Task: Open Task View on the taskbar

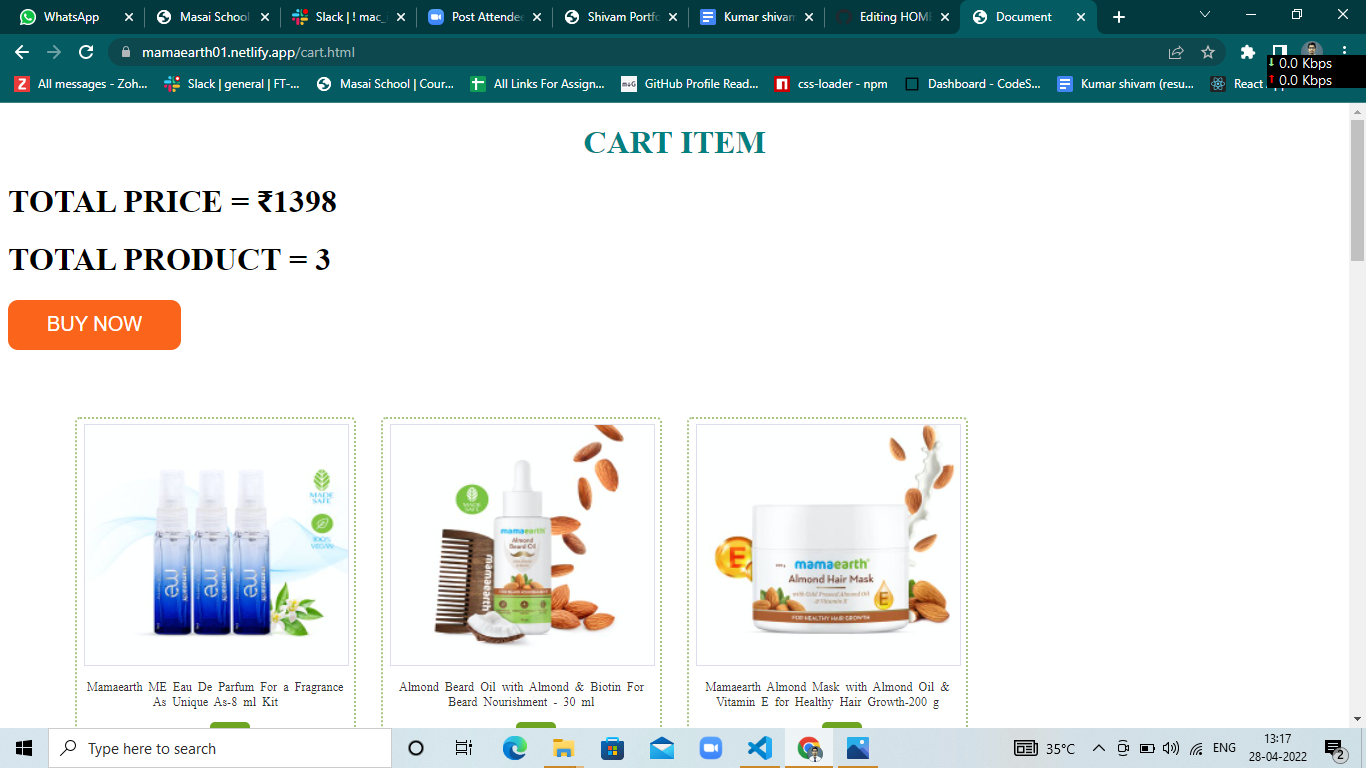Action: [464, 748]
